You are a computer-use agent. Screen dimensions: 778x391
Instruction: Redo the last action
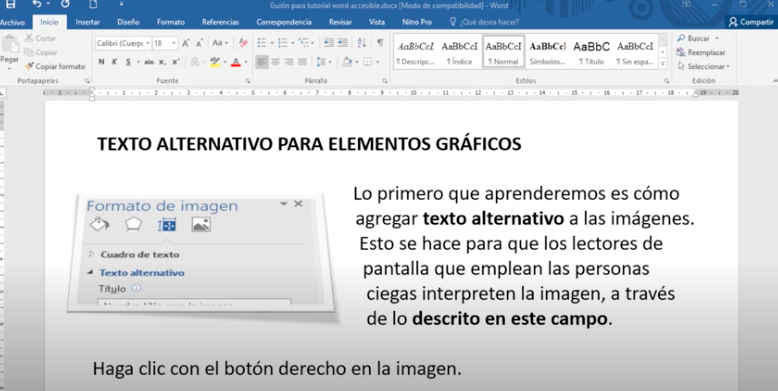click(x=65, y=4)
